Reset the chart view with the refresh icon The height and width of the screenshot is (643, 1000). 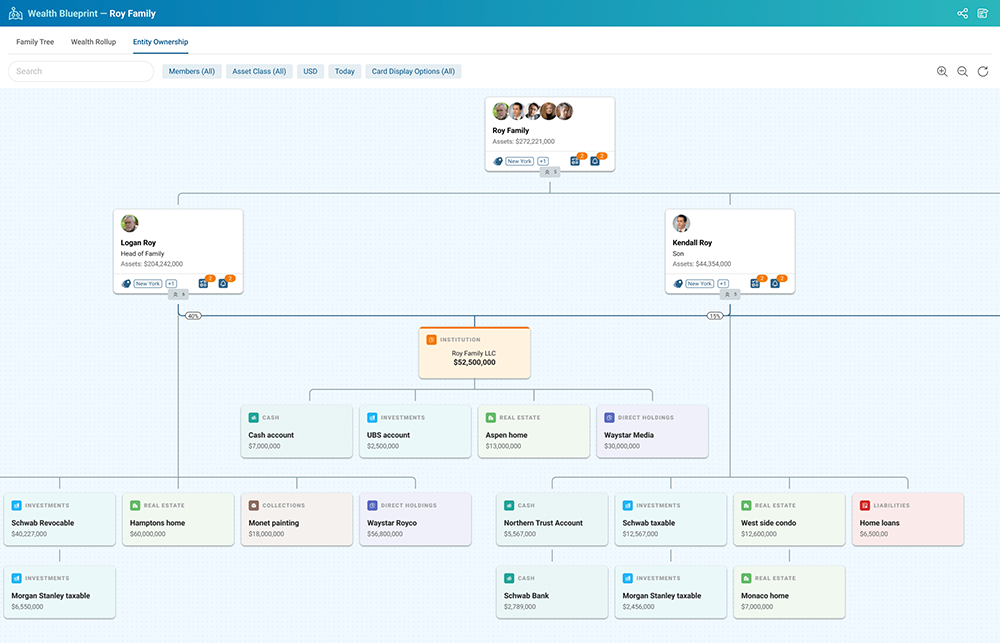[x=983, y=71]
